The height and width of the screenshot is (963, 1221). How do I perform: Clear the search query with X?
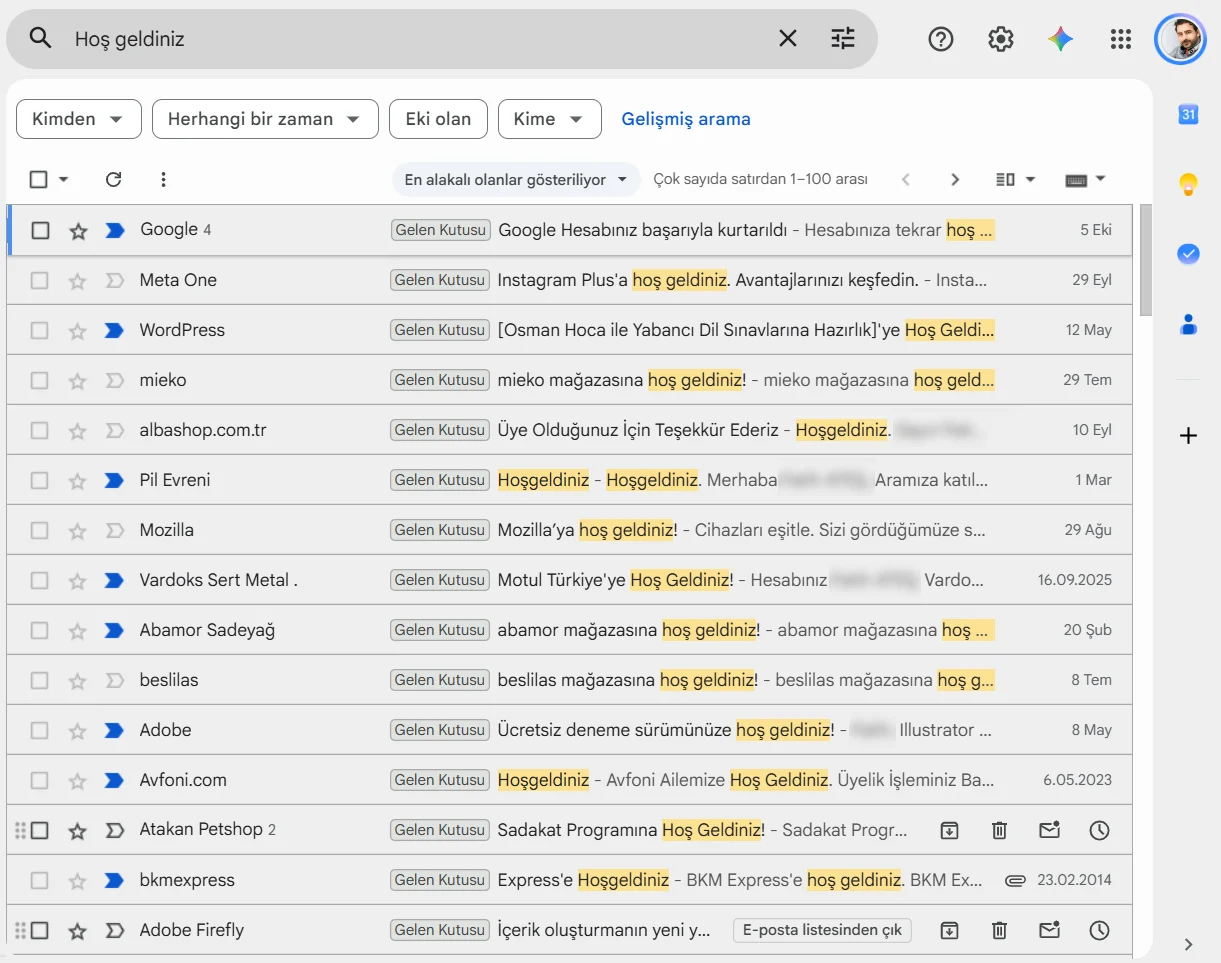click(x=788, y=39)
